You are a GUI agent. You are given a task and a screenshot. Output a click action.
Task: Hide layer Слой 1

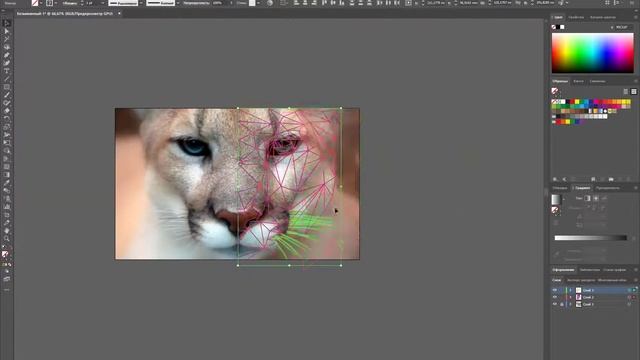click(x=554, y=304)
